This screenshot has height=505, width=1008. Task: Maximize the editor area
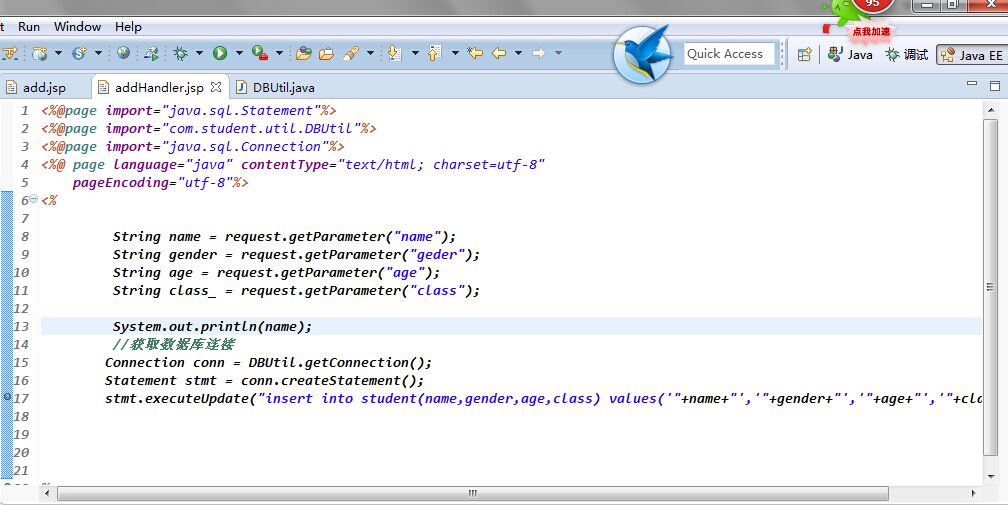(x=995, y=85)
